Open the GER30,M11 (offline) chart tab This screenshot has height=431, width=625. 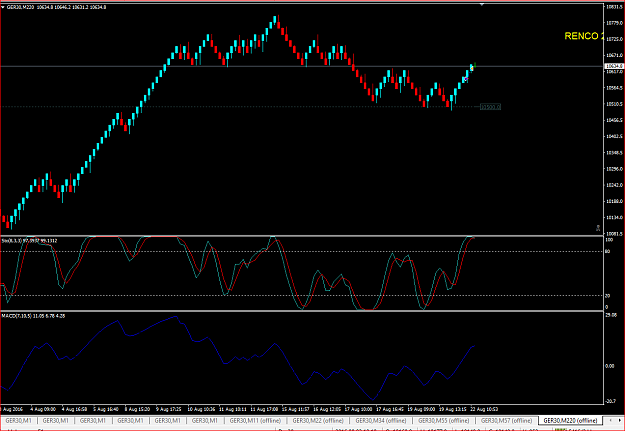256,420
